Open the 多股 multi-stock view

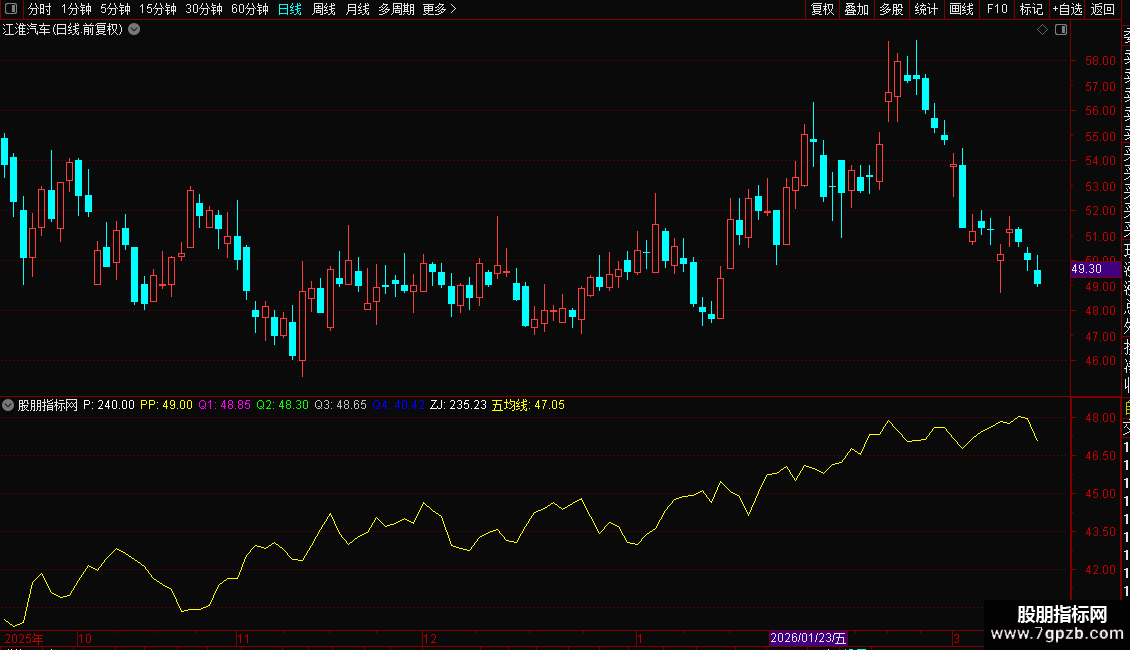point(891,9)
